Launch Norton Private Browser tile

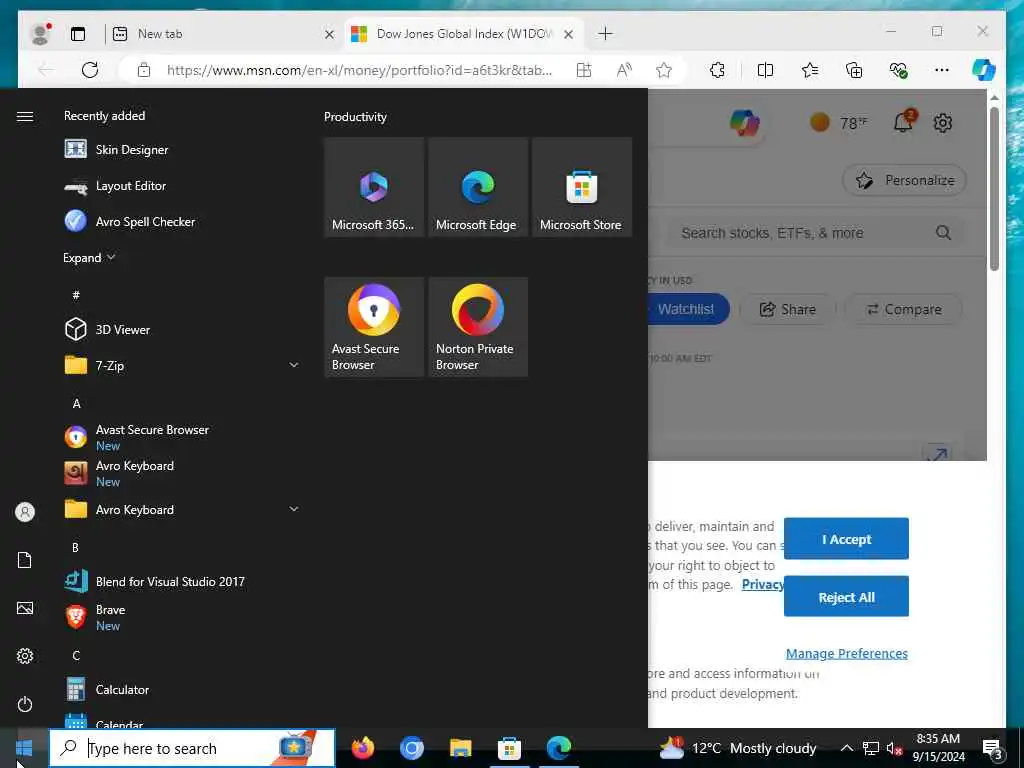[478, 327]
